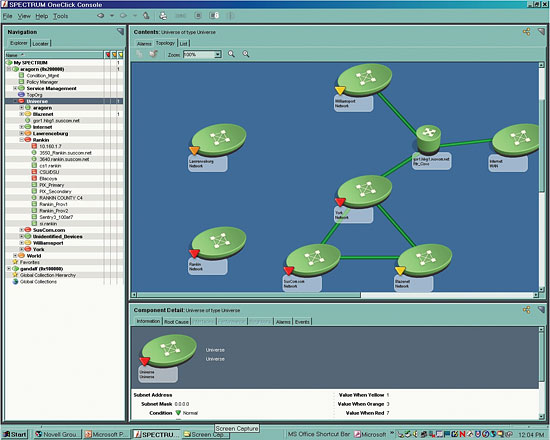Collapse the Rankin tree node
This screenshot has width=550, height=440.
coord(21,140)
